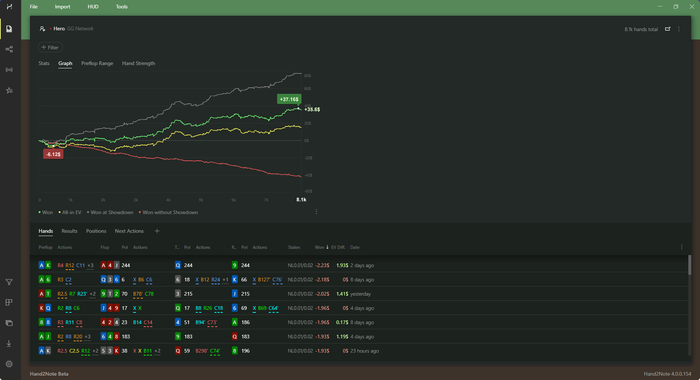Screen dimensions: 700x380
Task: Open the stacked windows sidebar icon
Action: tap(9, 323)
